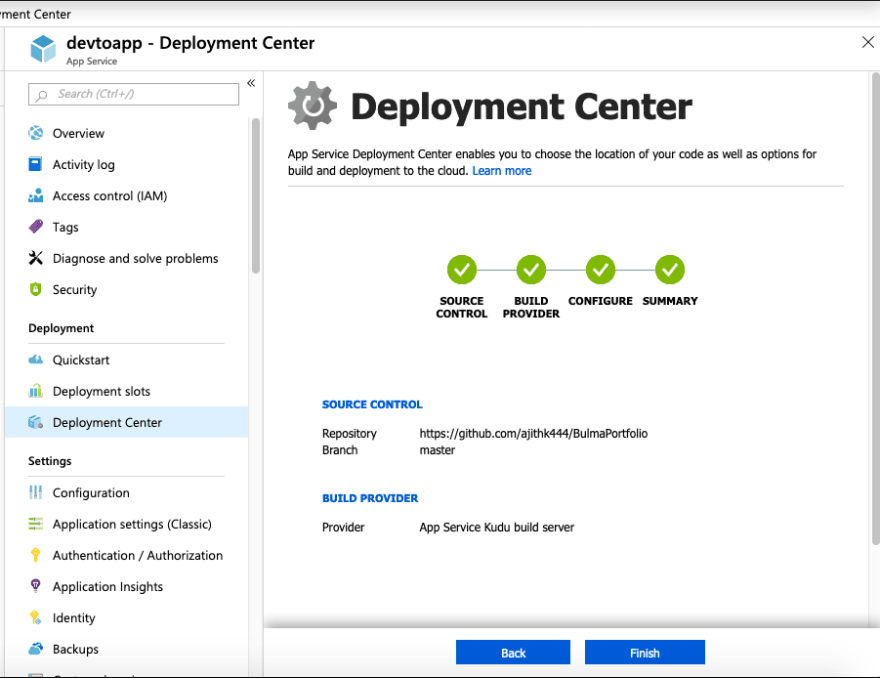Close the Deployment Center blade
The image size is (880, 678).
tap(868, 42)
